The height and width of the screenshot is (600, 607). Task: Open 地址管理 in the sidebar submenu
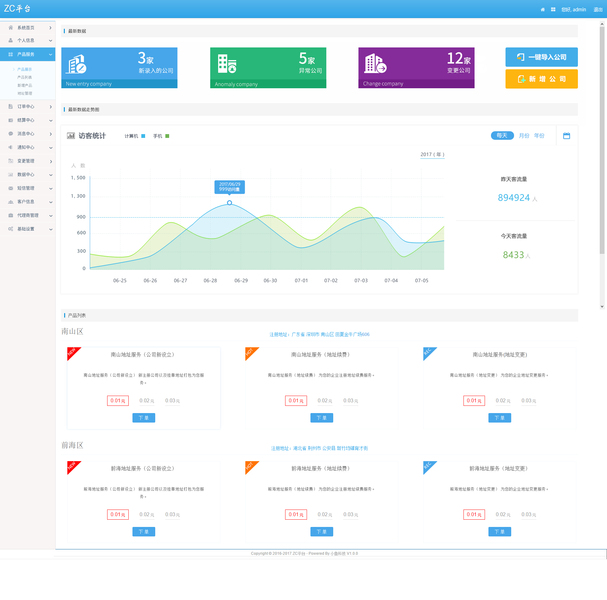point(25,93)
